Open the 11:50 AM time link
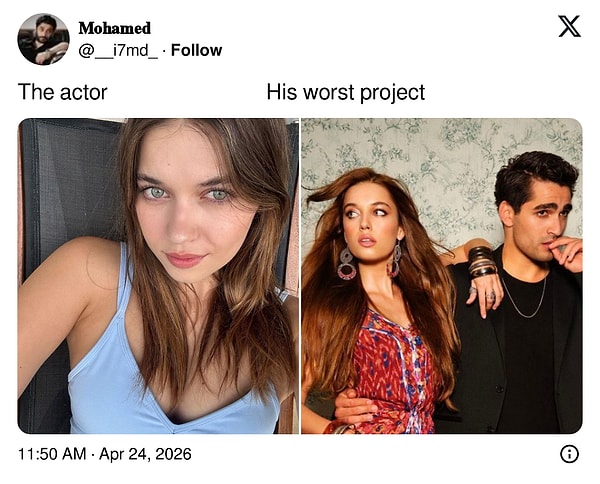Image resolution: width=600 pixels, height=484 pixels. 52,454
